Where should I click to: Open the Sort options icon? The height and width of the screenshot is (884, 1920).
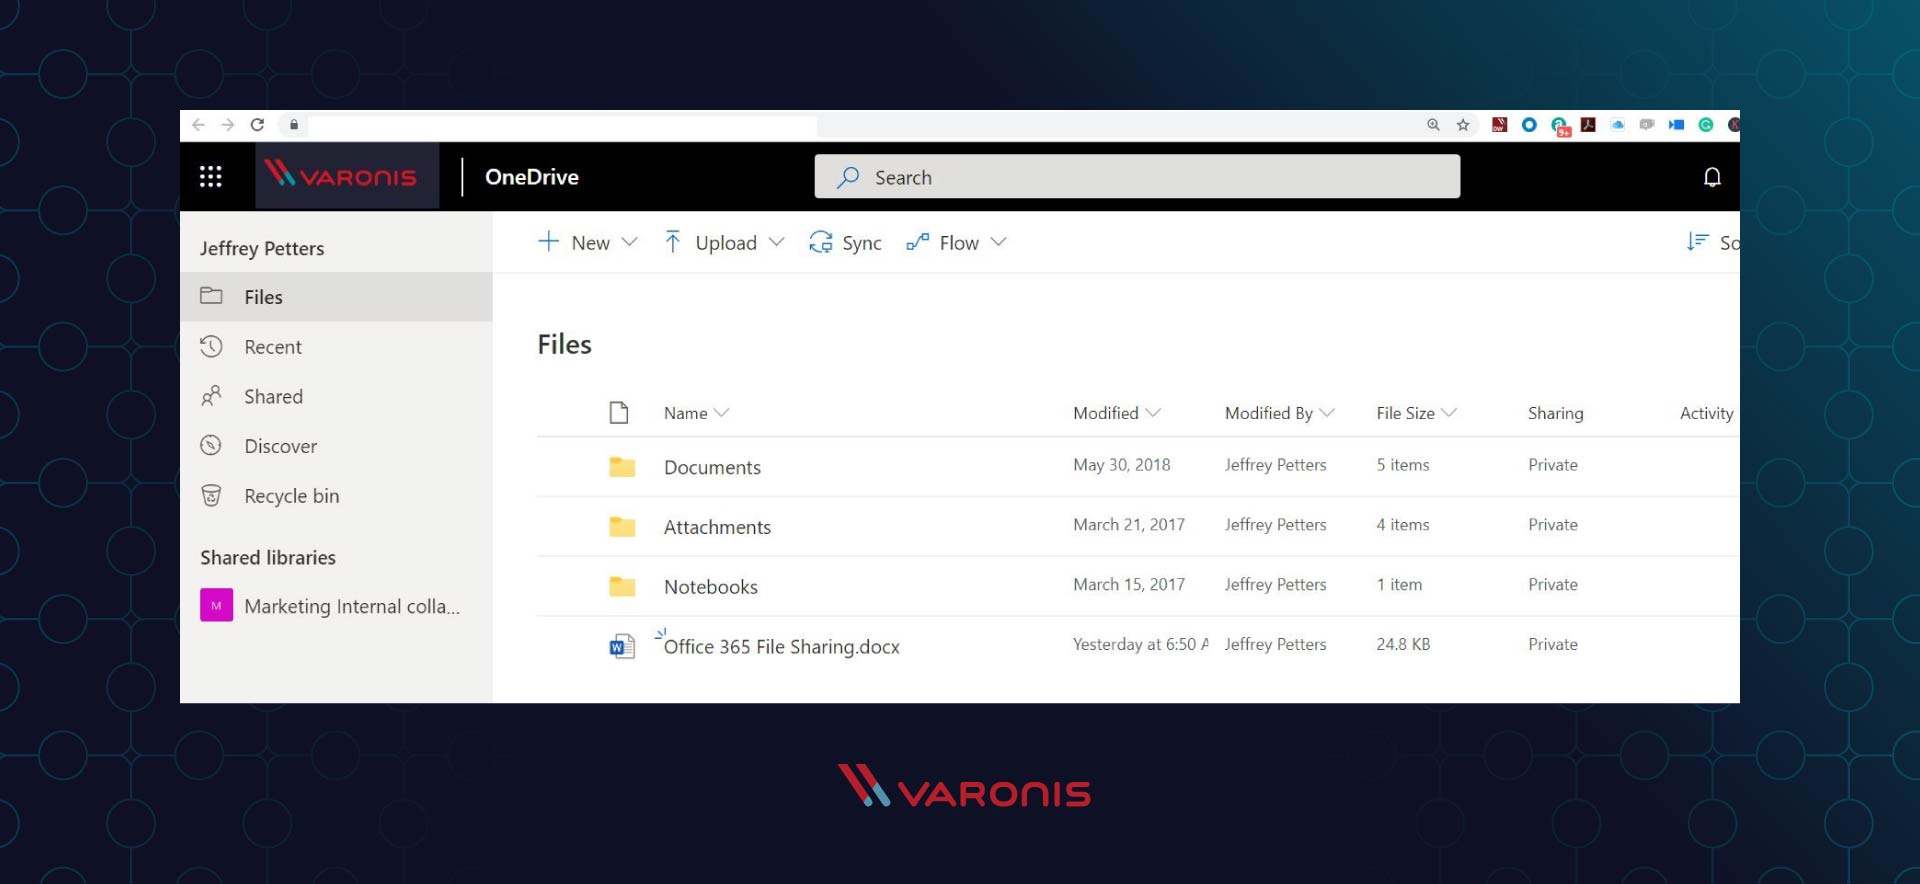1697,242
